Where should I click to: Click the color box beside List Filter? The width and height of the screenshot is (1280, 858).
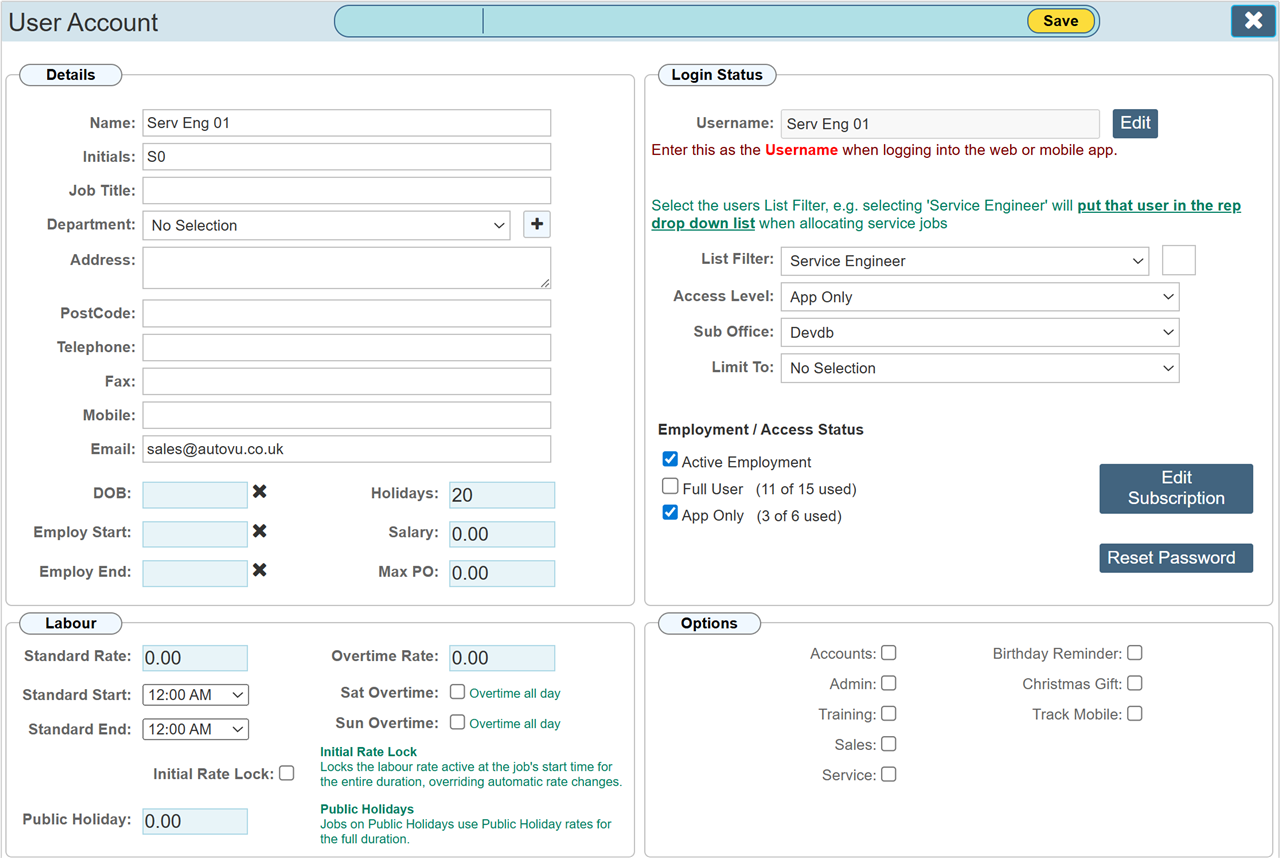[x=1178, y=260]
